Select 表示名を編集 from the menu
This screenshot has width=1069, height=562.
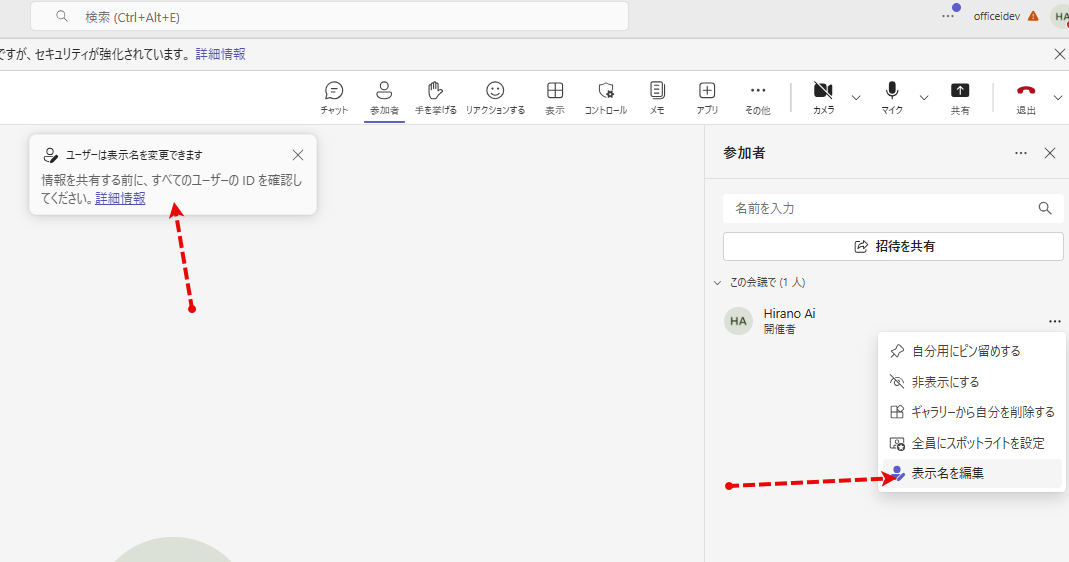tap(947, 473)
